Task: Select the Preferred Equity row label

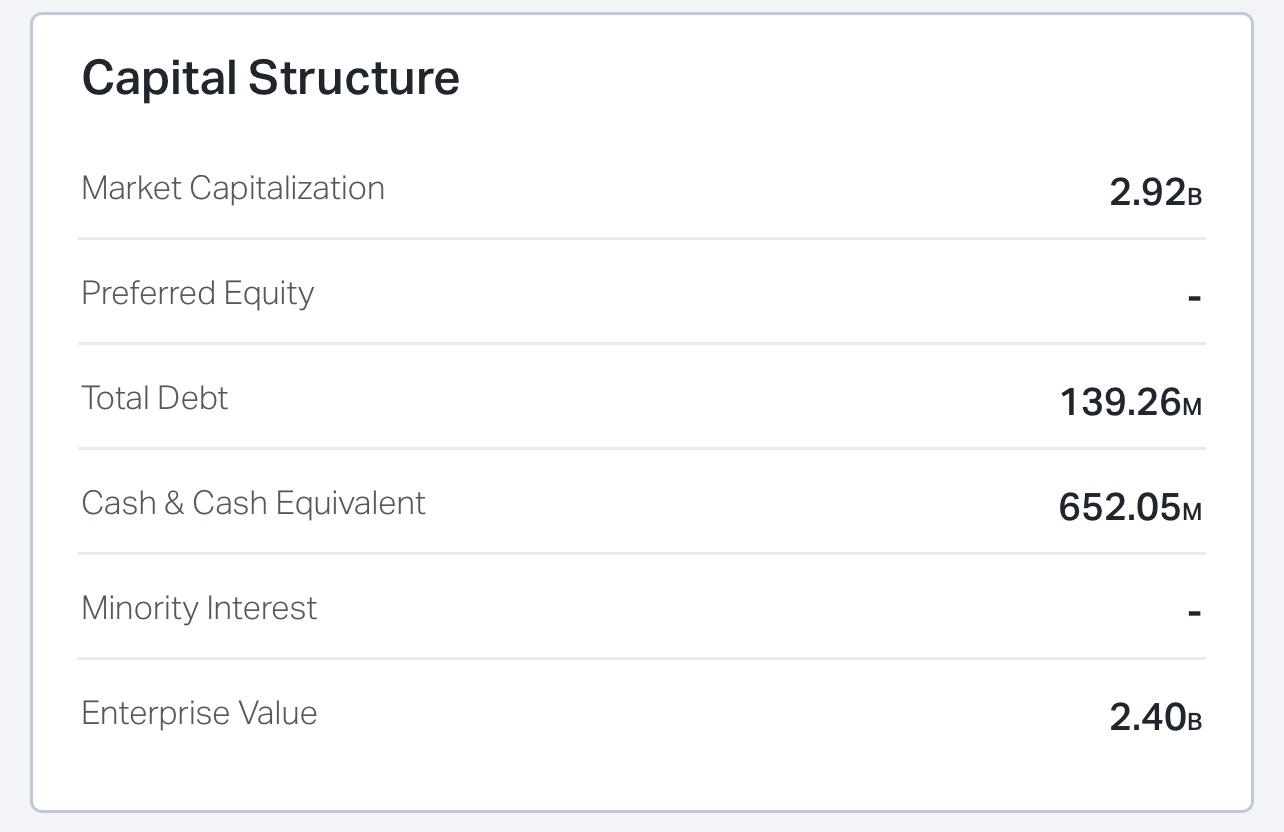Action: [198, 293]
